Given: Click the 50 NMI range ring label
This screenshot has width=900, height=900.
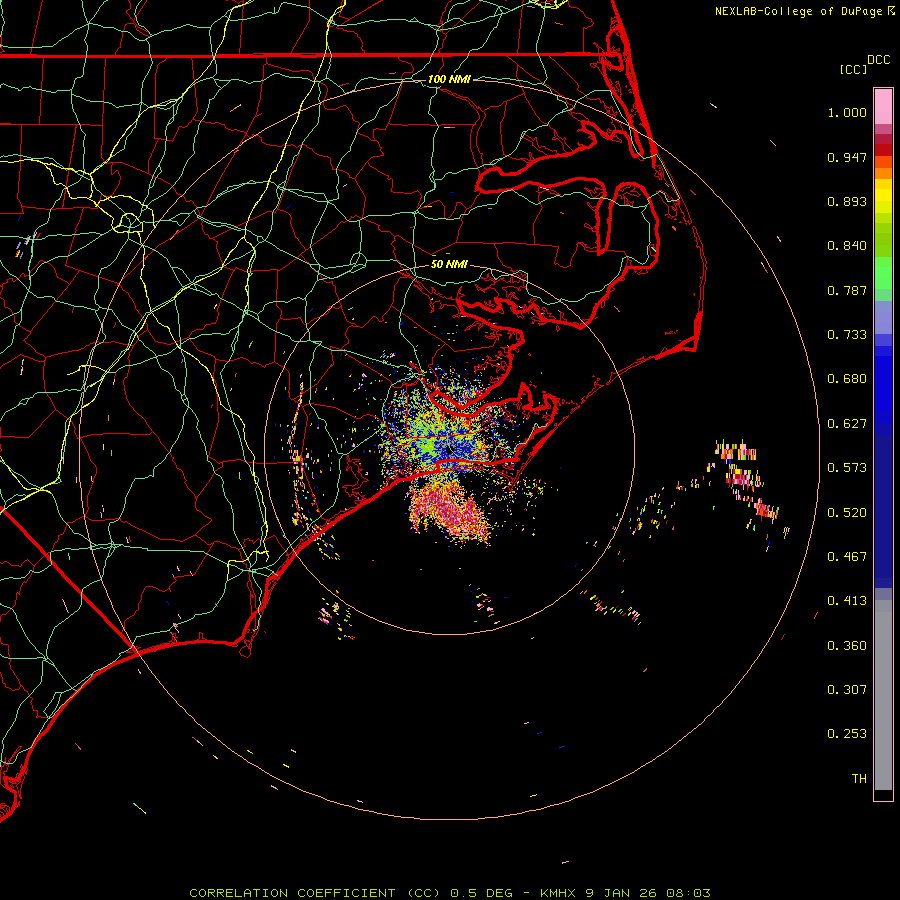Looking at the screenshot, I should point(449,264).
